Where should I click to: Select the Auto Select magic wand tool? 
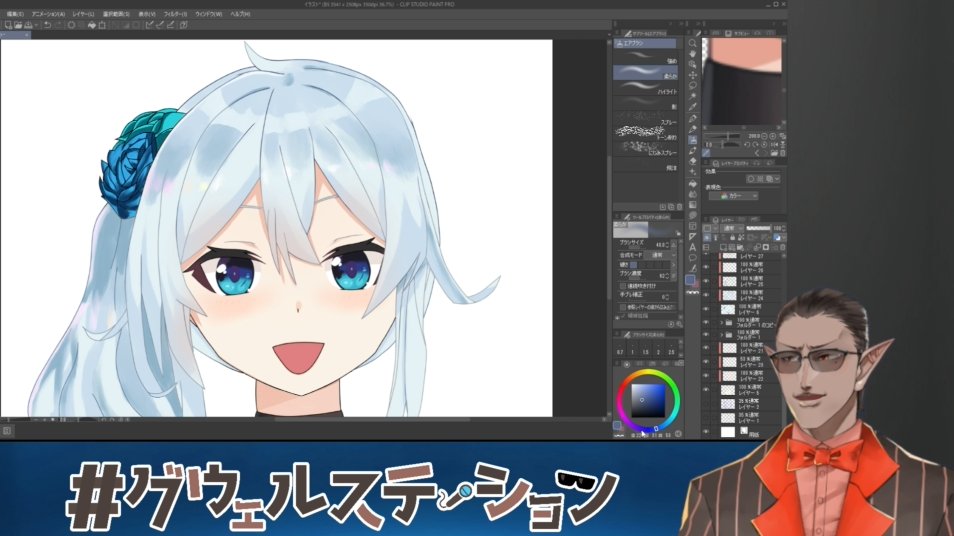tap(692, 96)
